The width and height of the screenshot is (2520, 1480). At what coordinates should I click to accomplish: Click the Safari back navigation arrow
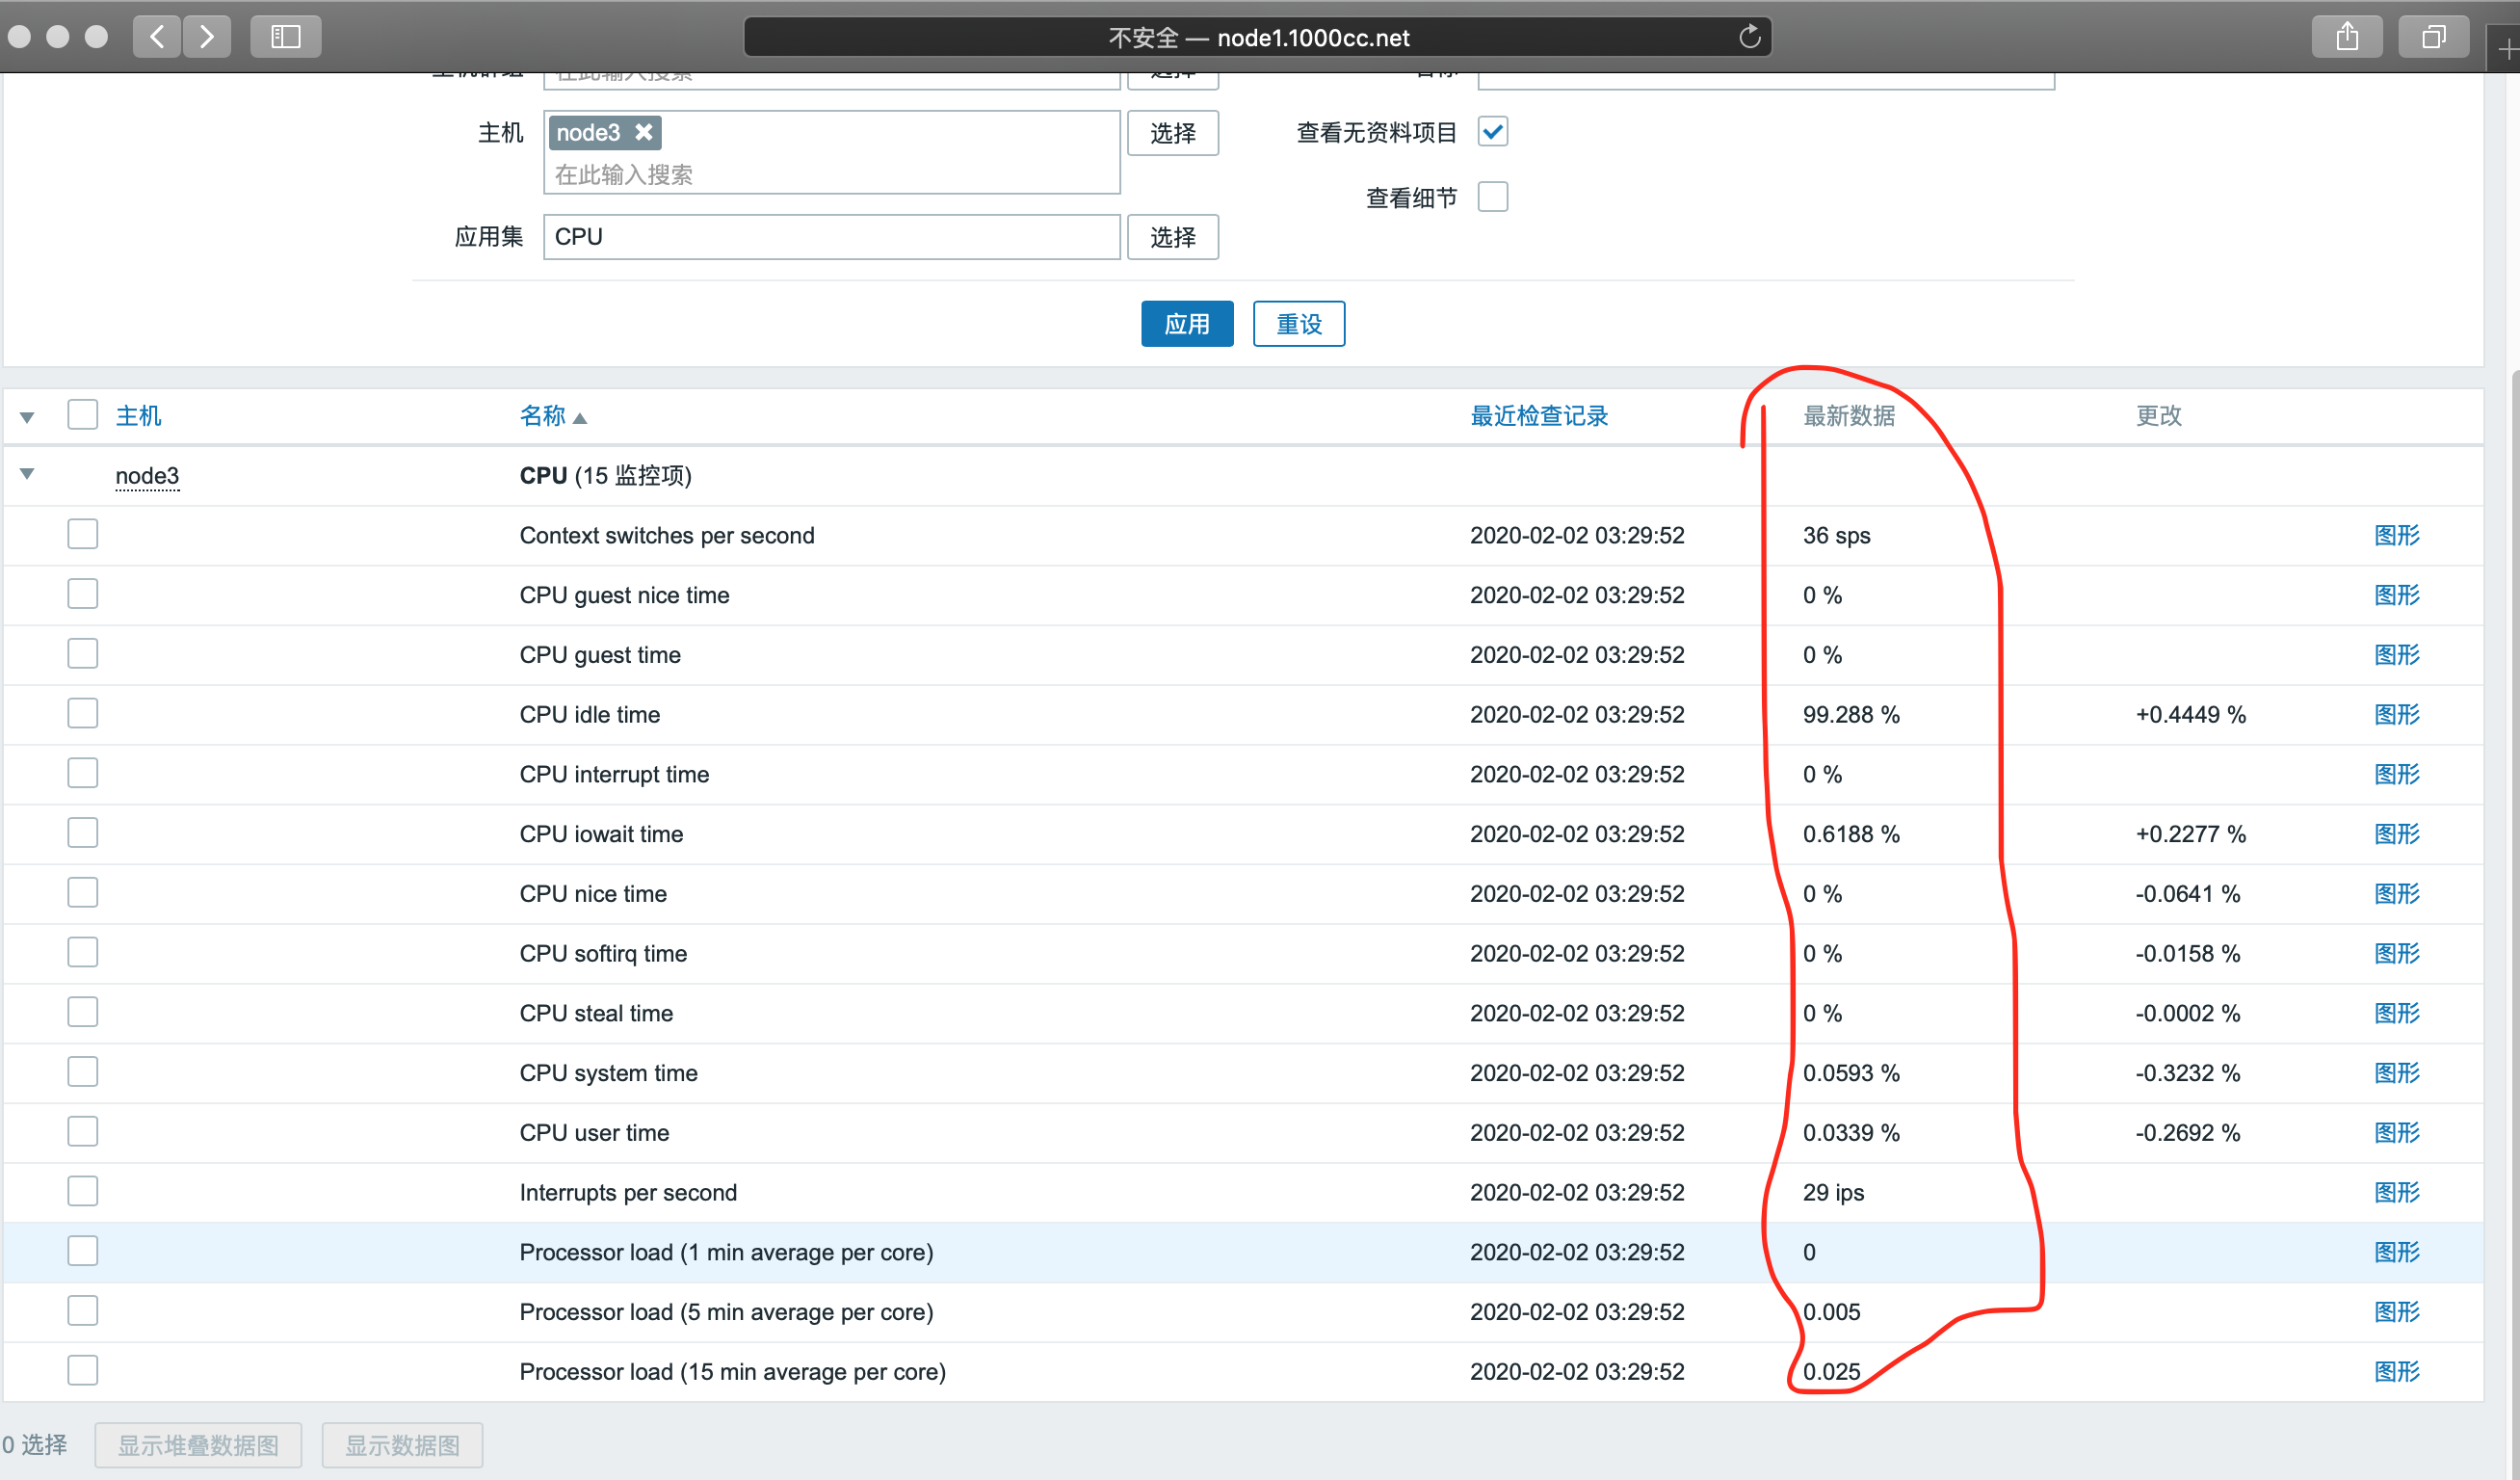coord(157,37)
